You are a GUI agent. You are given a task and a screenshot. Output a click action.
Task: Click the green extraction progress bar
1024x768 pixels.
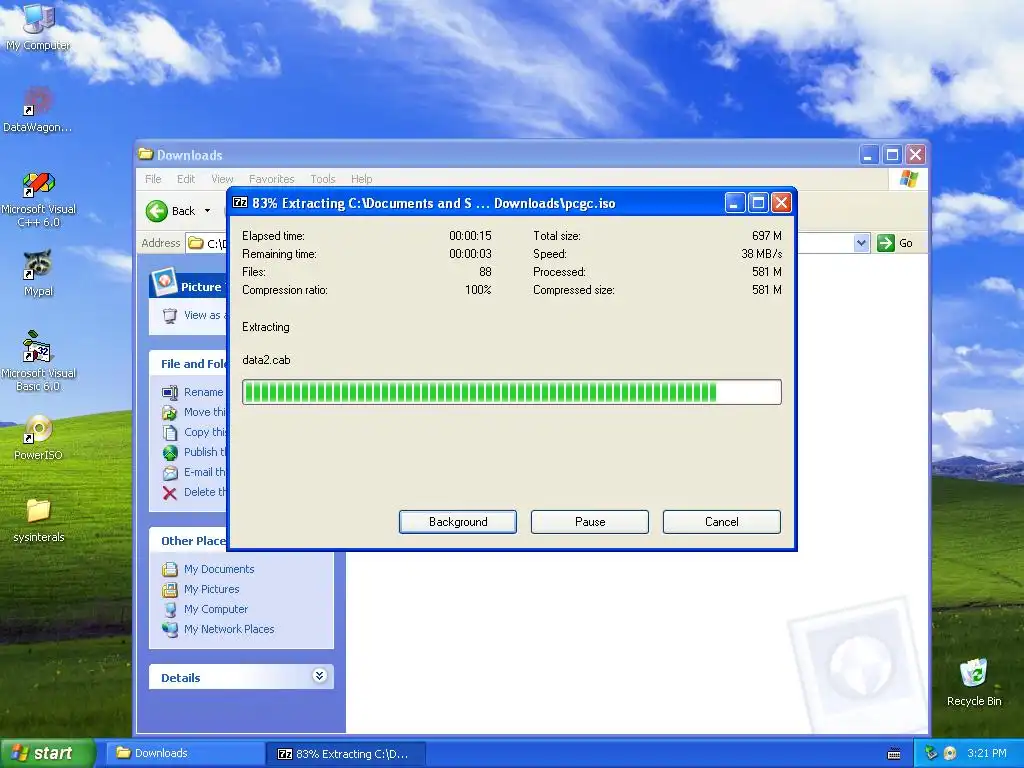(x=511, y=392)
